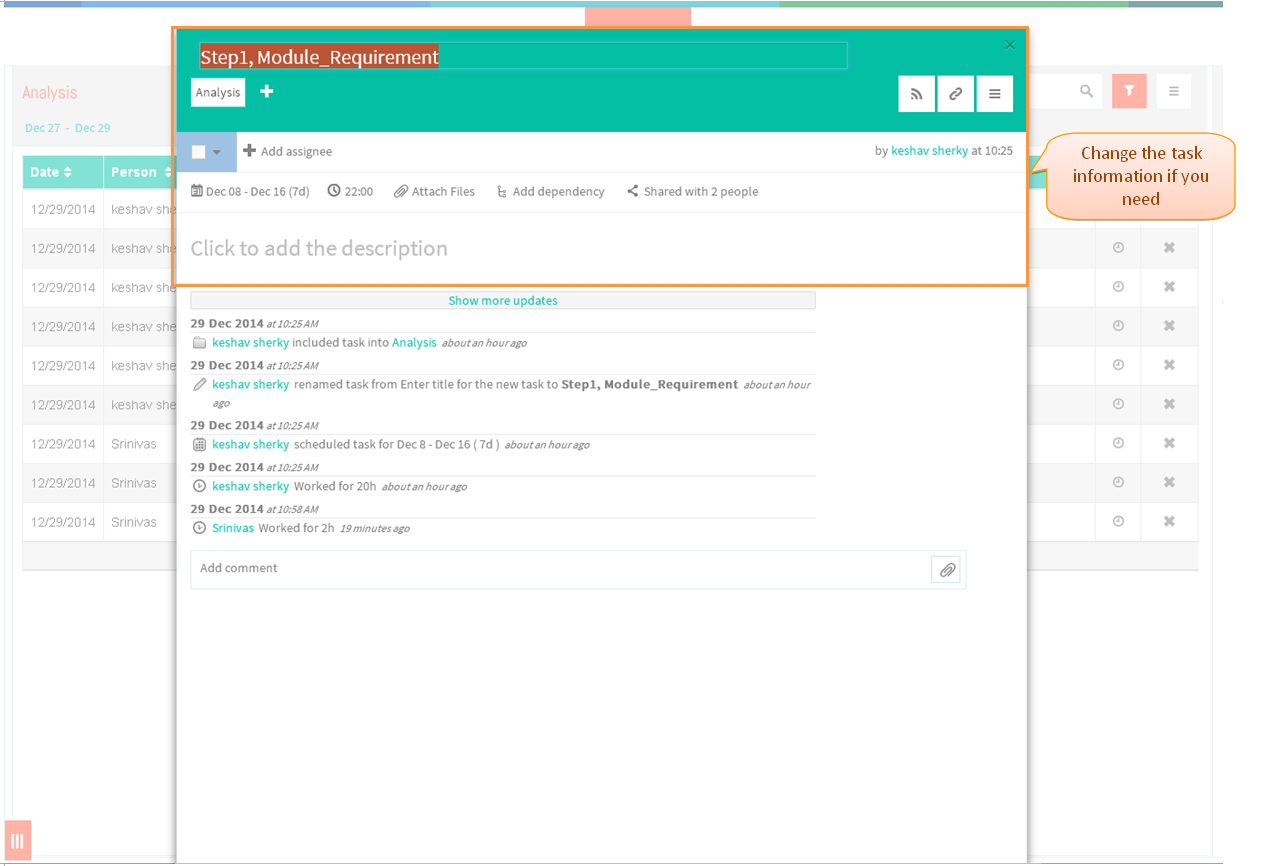Click the search magnifier icon in background
This screenshot has width=1265, height=866.
1086,91
